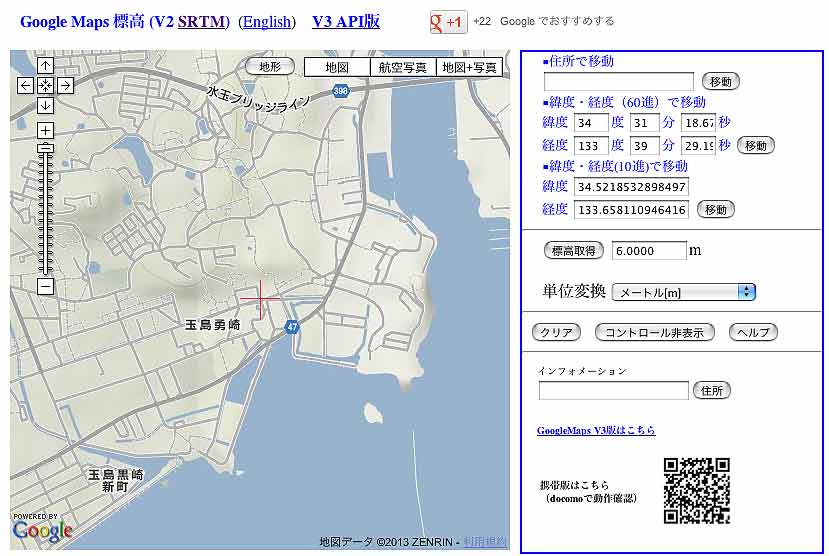Click the longitude seconds field 29.19
Image resolution: width=829 pixels, height=556 pixels.
click(698, 145)
